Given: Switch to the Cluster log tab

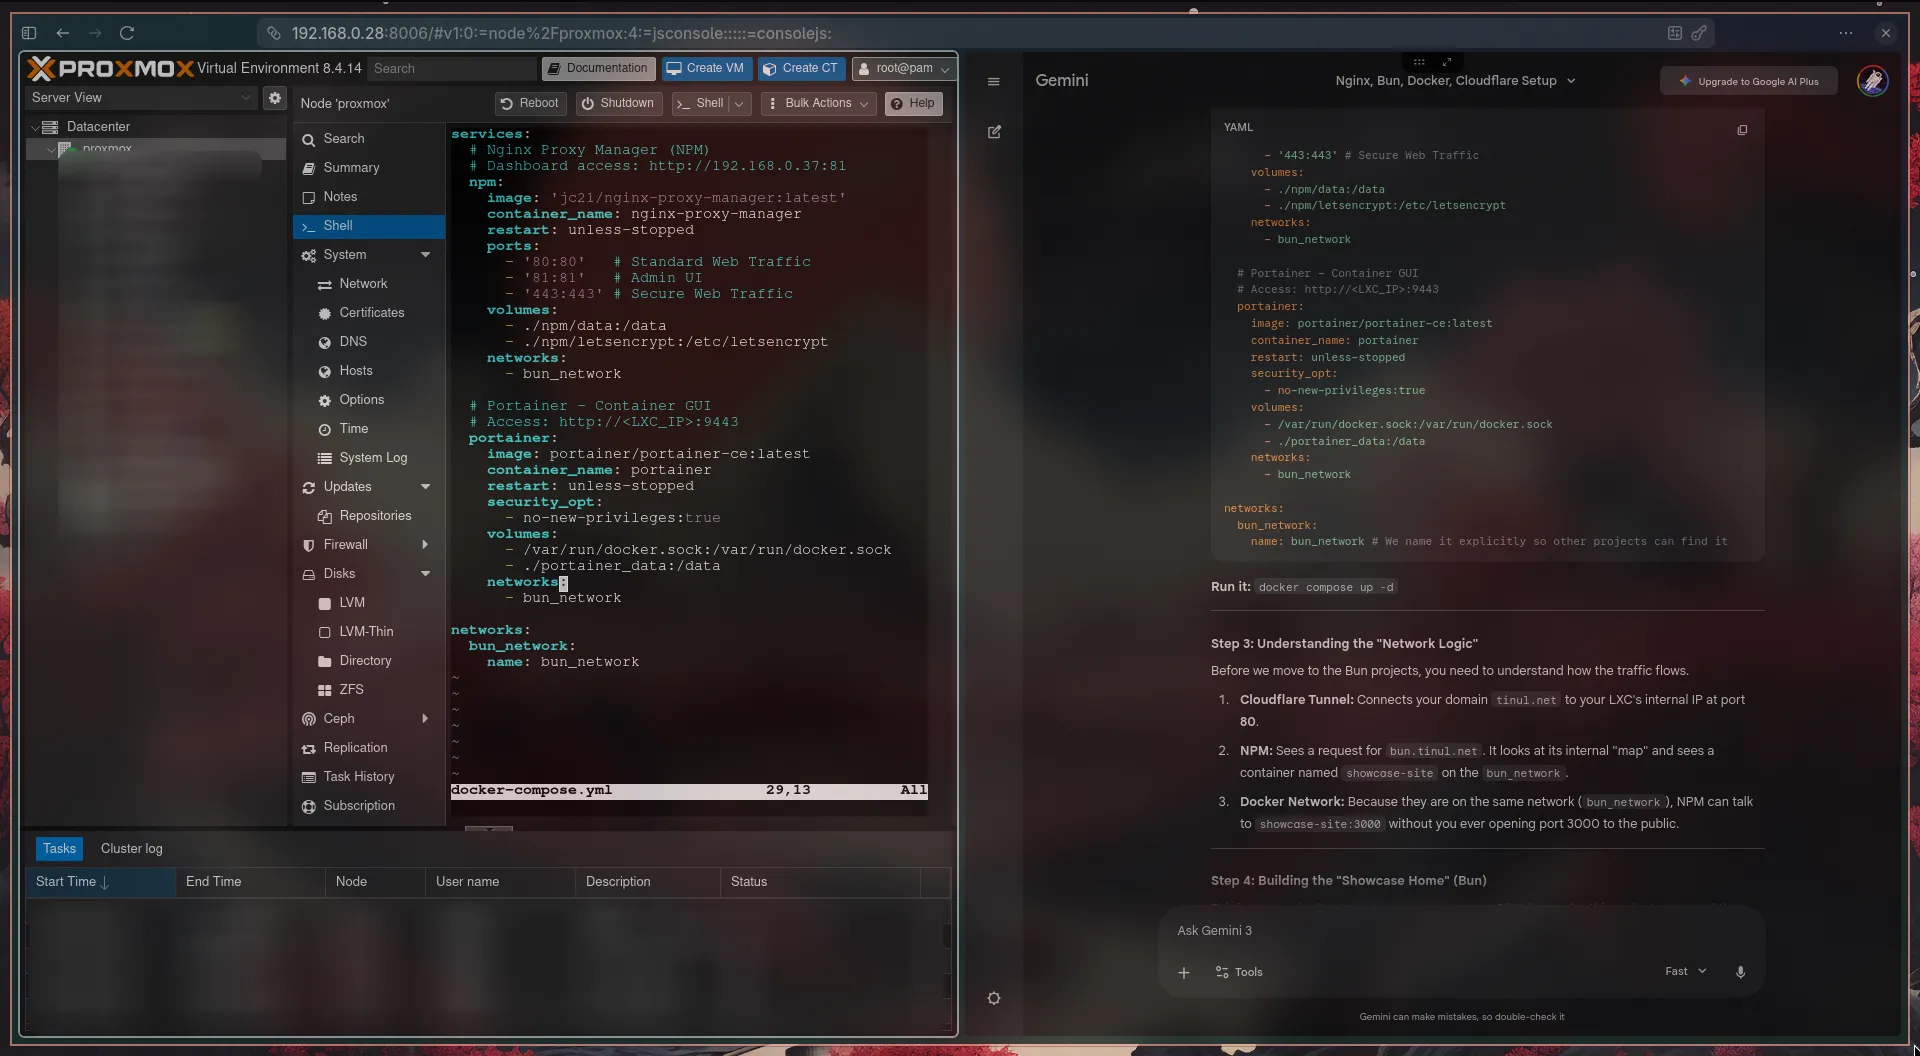Looking at the screenshot, I should pos(131,849).
